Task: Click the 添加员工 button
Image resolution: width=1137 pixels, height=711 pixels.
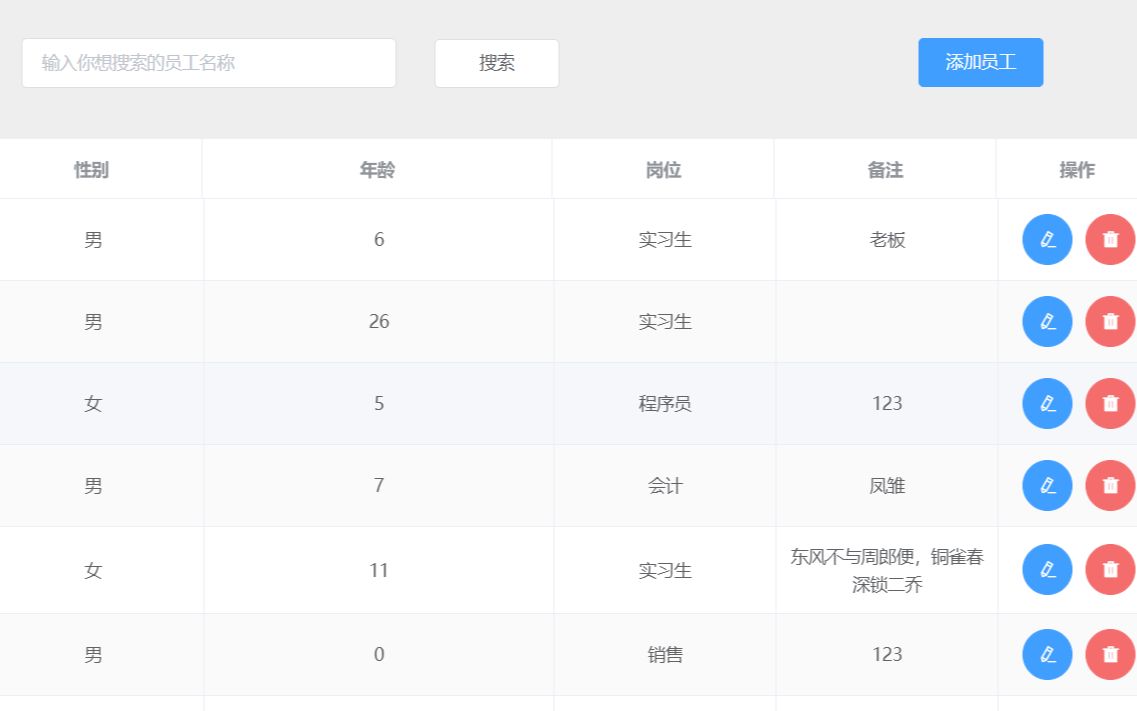Action: 980,61
